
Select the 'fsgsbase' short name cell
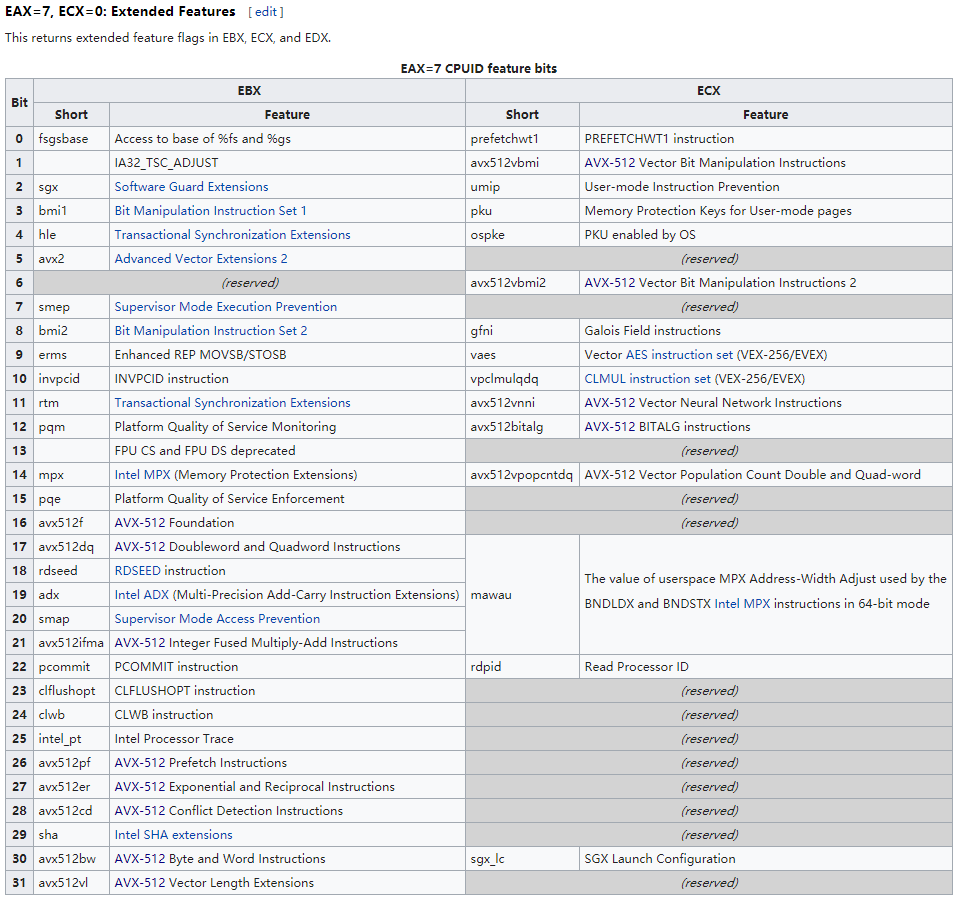[x=72, y=139]
